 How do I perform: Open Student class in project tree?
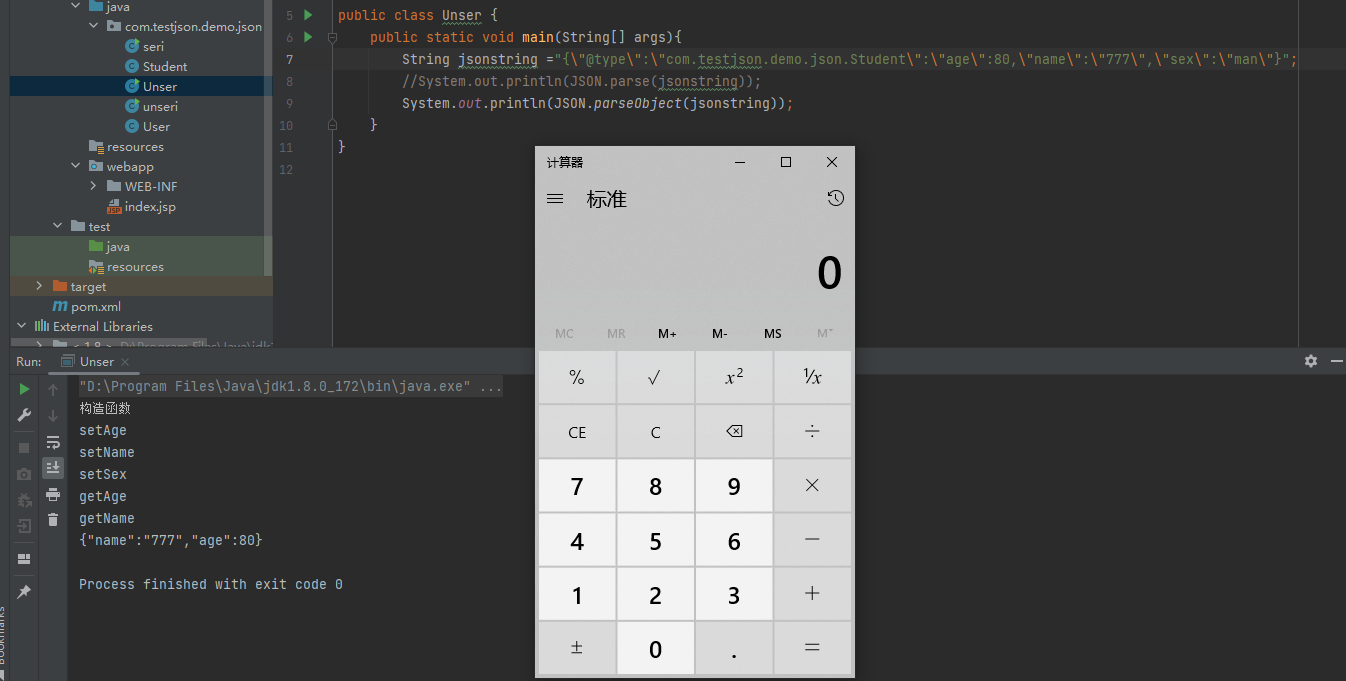click(x=165, y=66)
